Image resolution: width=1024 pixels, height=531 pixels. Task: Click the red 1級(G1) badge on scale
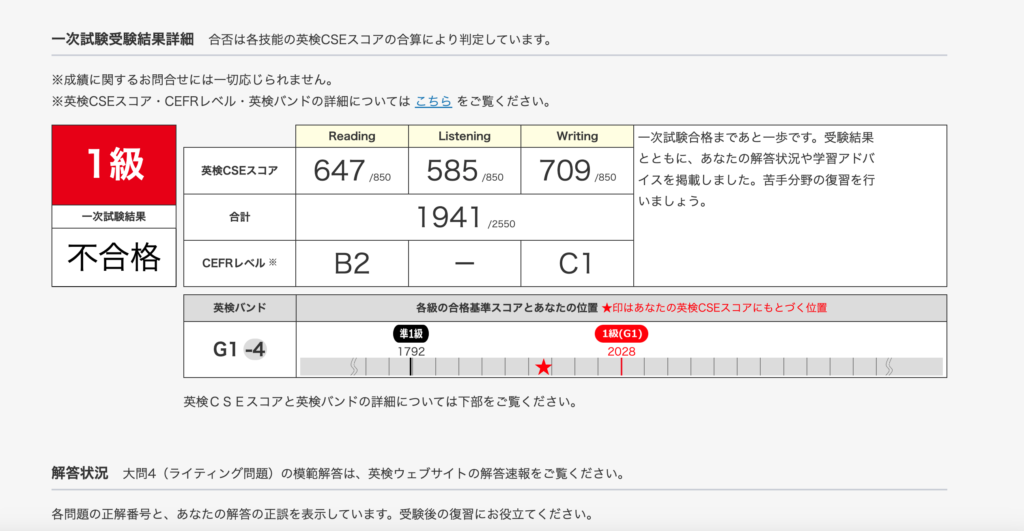[621, 334]
